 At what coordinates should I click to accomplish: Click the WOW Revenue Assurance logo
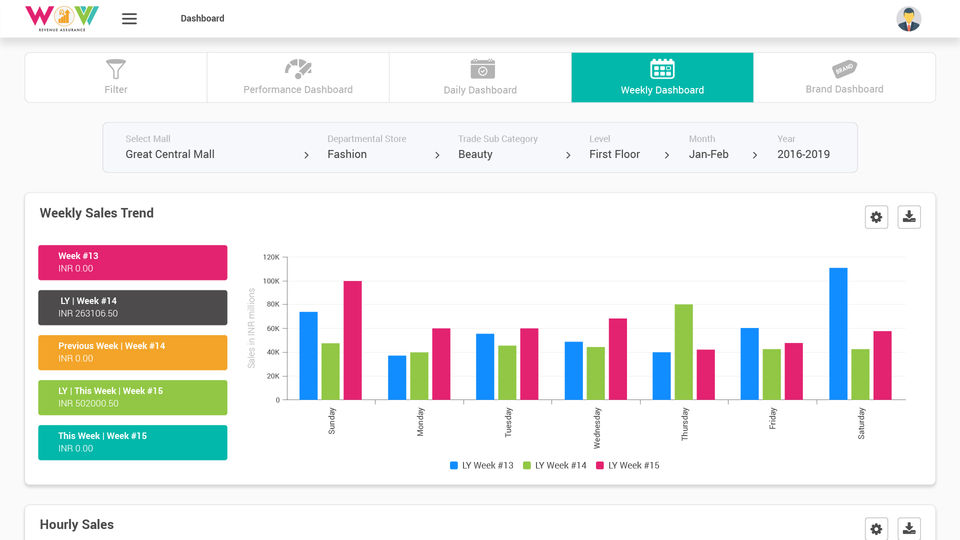pos(62,18)
